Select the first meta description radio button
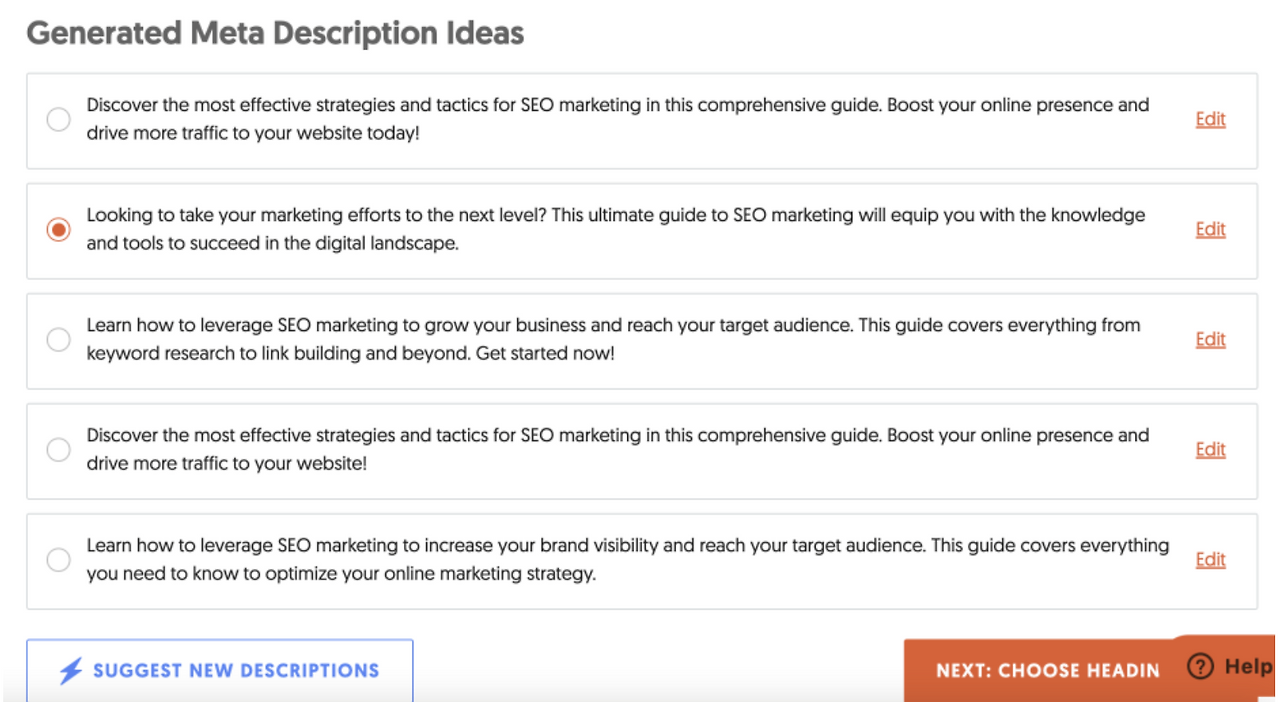Screen dimensions: 1280x702 [59, 120]
